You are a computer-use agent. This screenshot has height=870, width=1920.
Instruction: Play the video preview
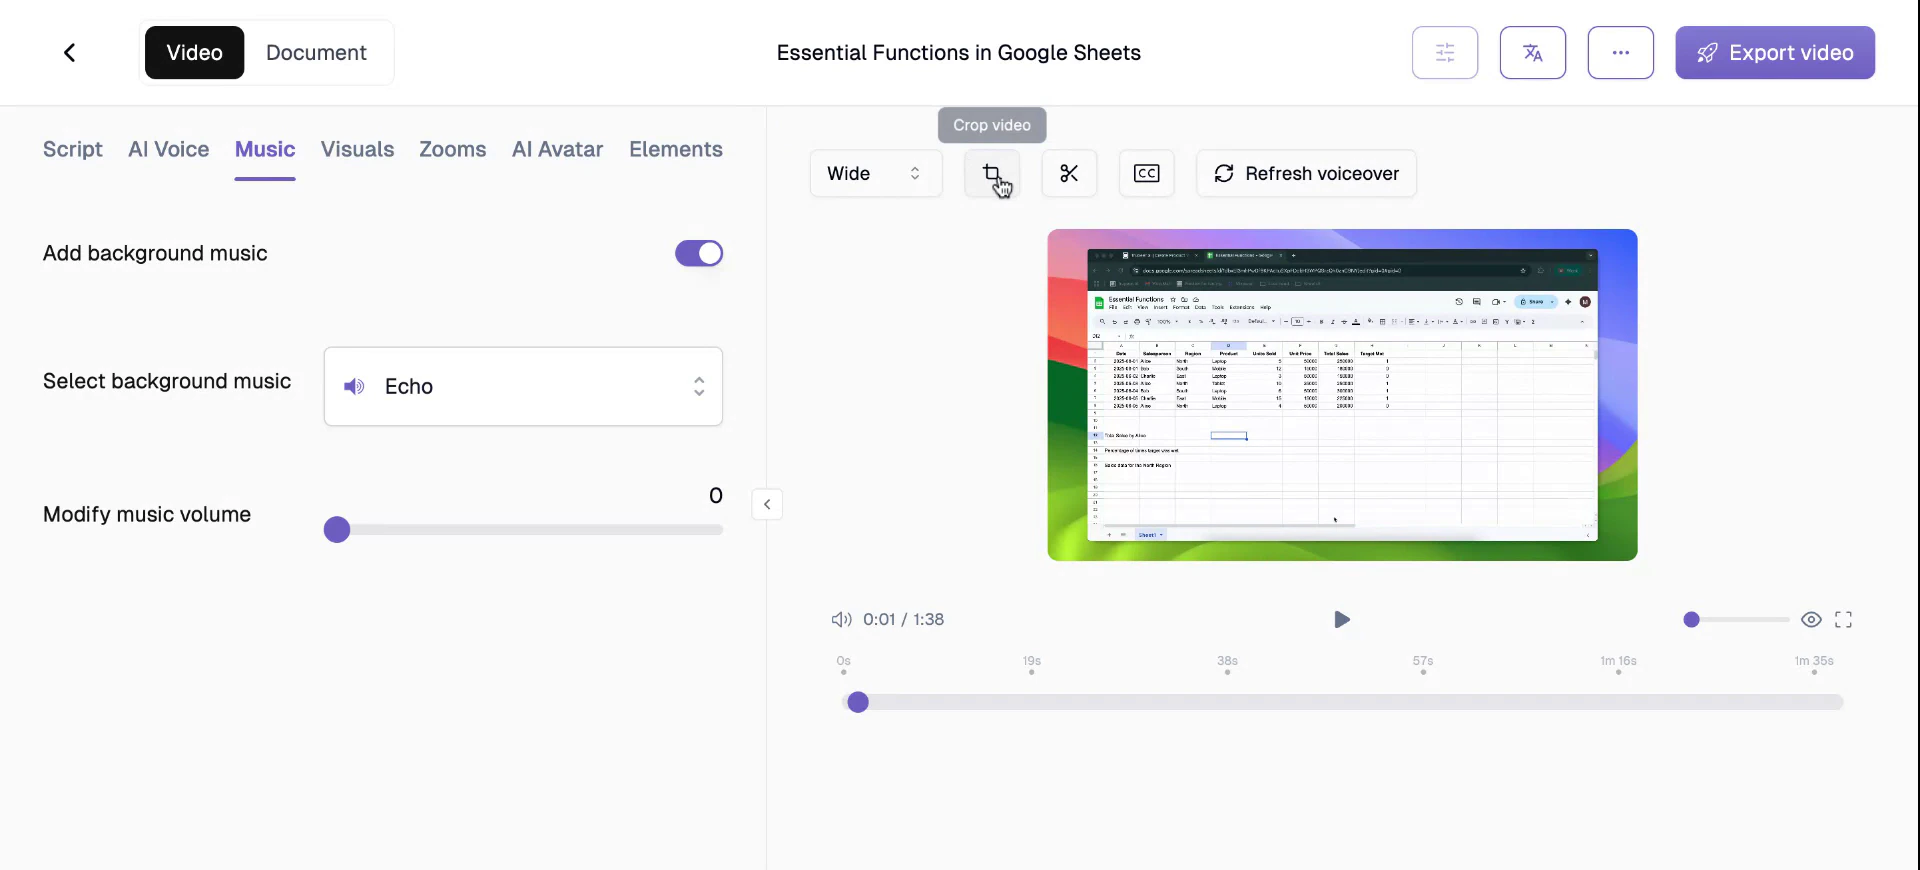coord(1342,620)
